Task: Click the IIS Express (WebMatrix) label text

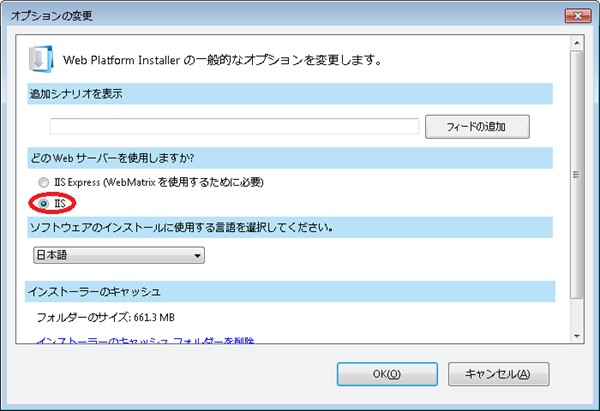Action: pyautogui.click(x=159, y=182)
